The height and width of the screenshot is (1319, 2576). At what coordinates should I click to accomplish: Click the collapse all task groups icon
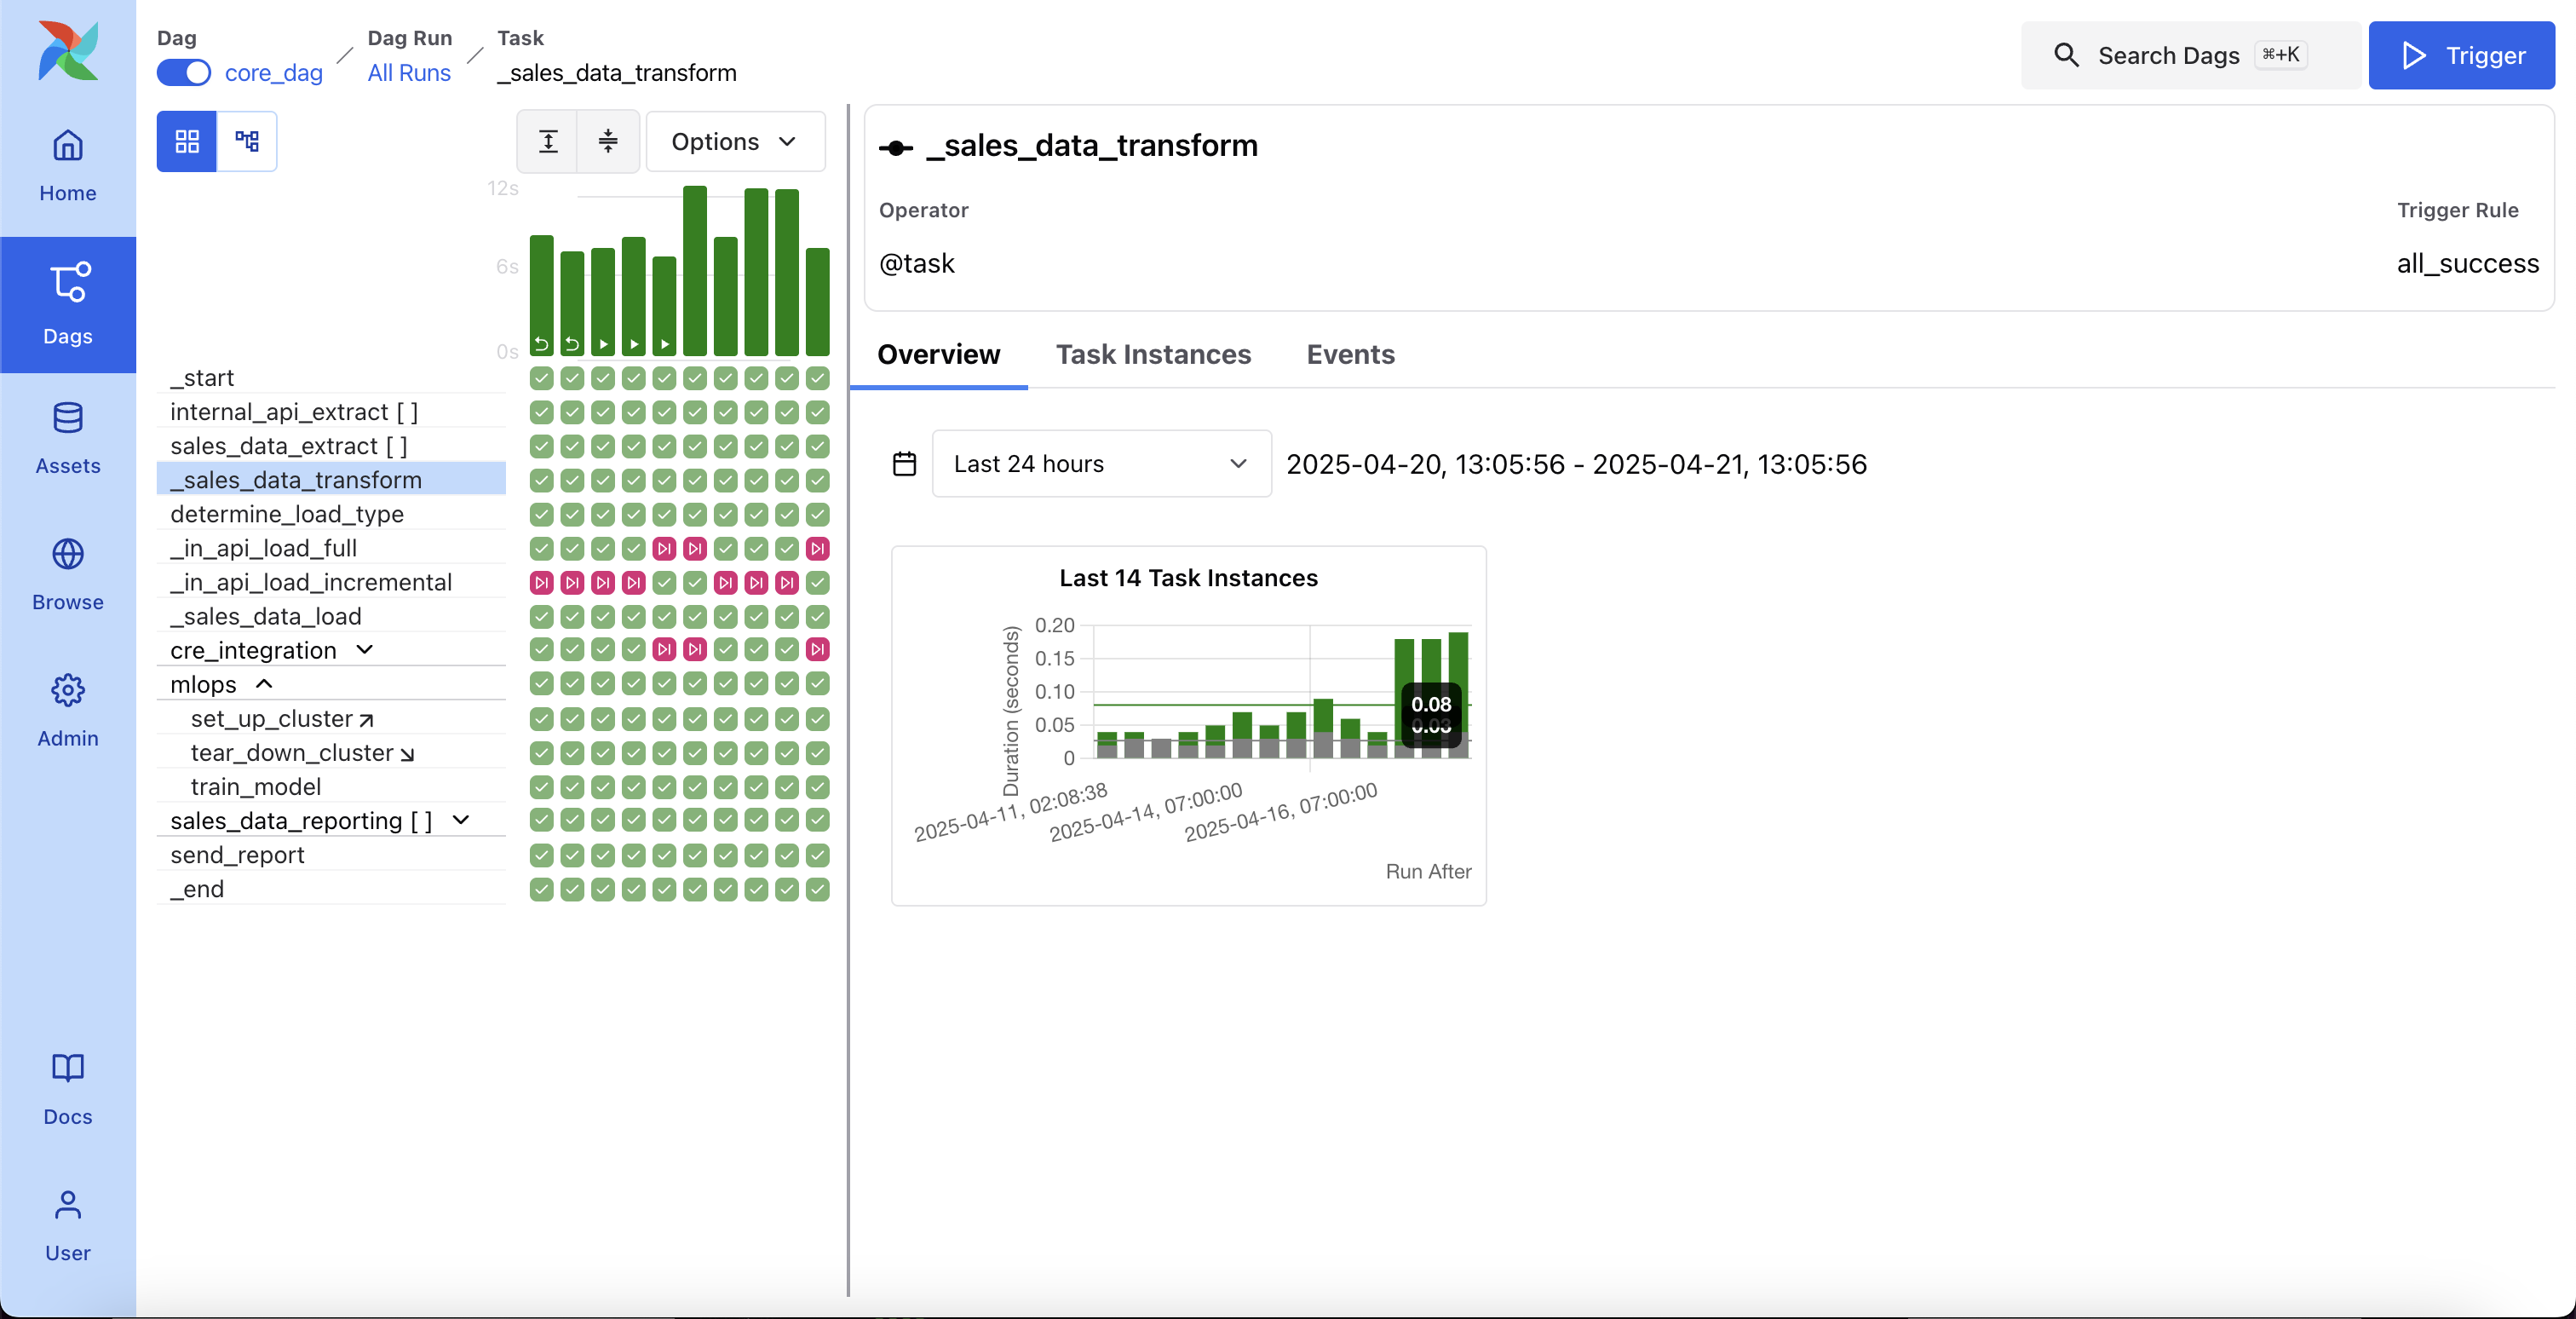click(608, 141)
